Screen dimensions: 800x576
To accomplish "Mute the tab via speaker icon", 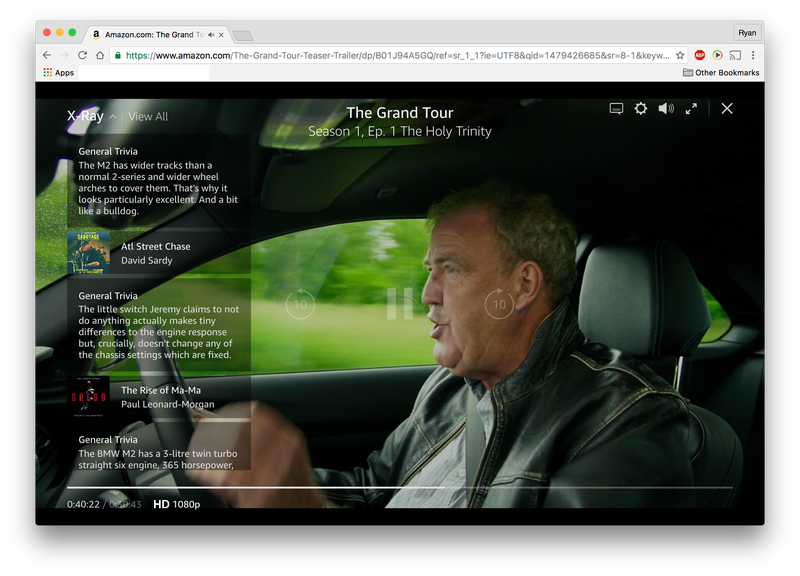I will [211, 35].
